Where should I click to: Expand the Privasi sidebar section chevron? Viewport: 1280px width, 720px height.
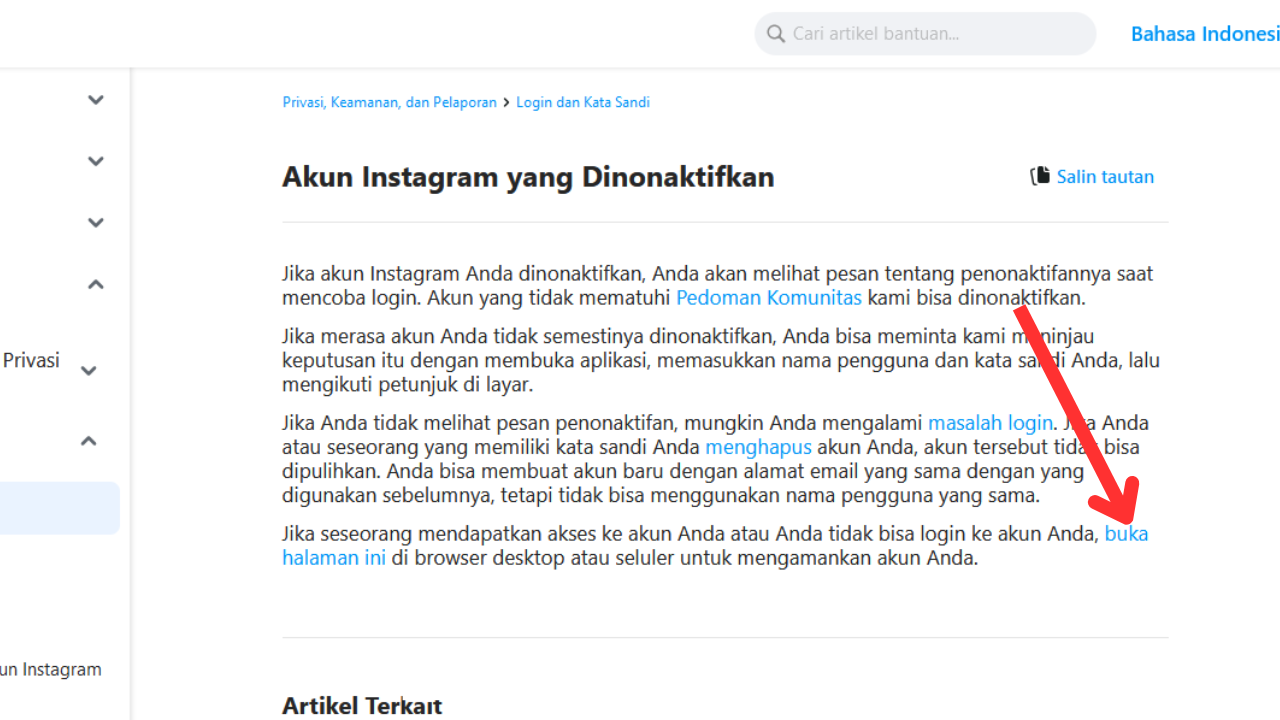88,371
